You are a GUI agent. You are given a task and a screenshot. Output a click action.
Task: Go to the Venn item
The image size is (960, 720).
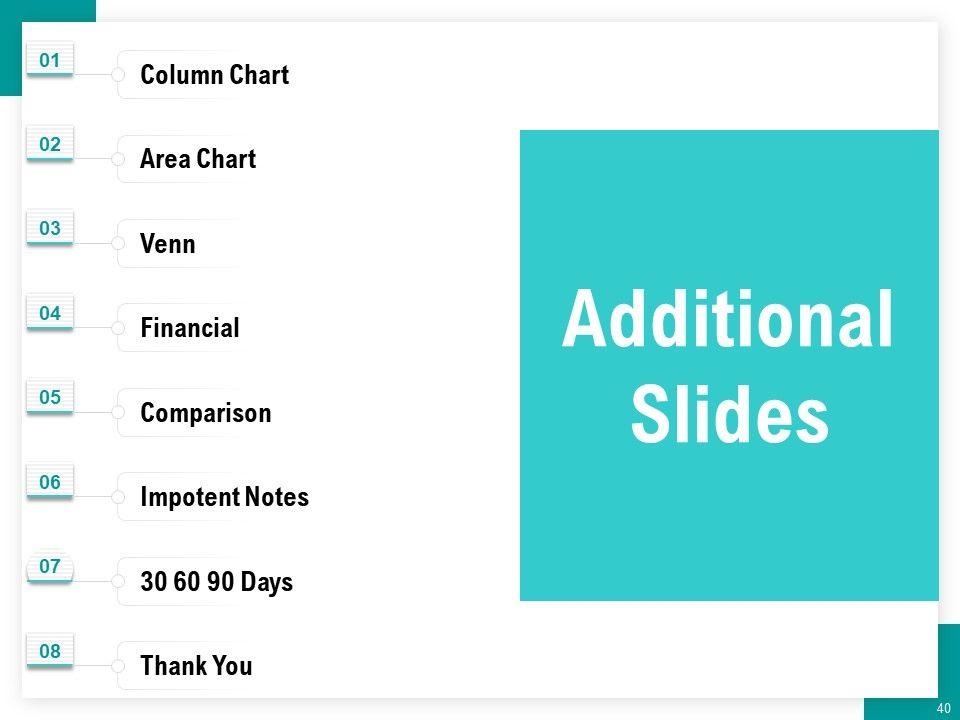click(168, 244)
